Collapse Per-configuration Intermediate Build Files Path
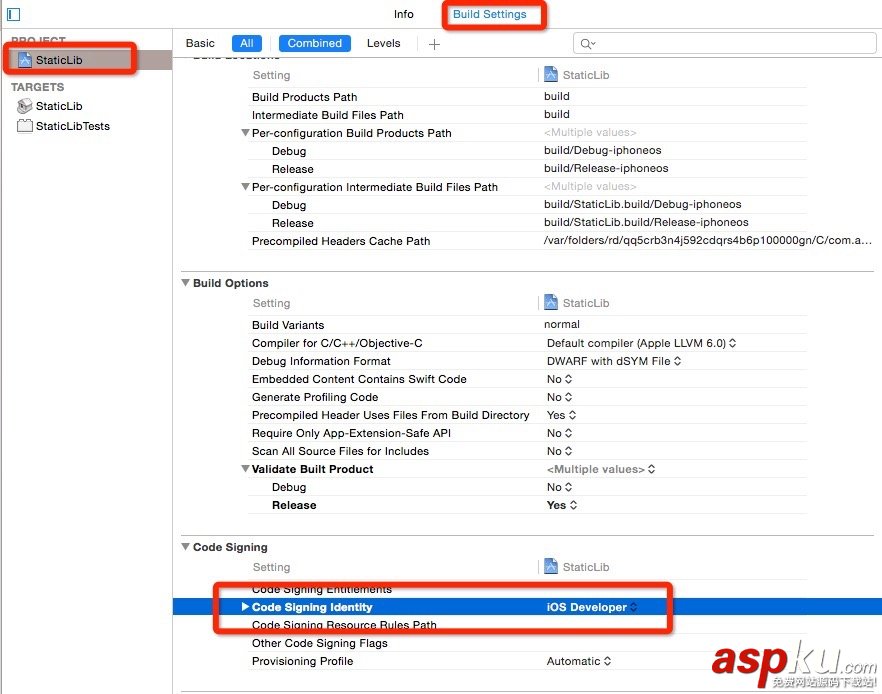Image resolution: width=882 pixels, height=694 pixels. [245, 187]
